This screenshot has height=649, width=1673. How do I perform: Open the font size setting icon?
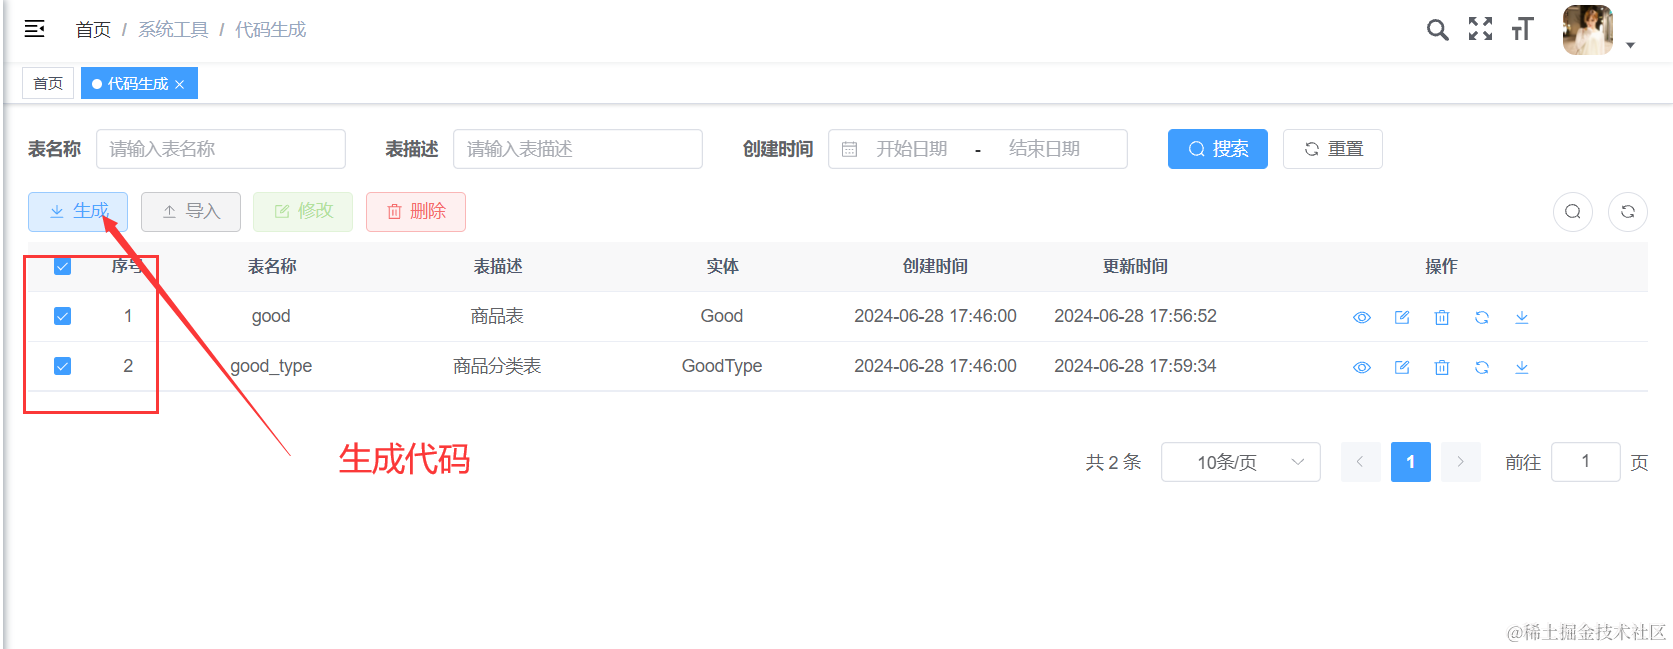(1522, 30)
